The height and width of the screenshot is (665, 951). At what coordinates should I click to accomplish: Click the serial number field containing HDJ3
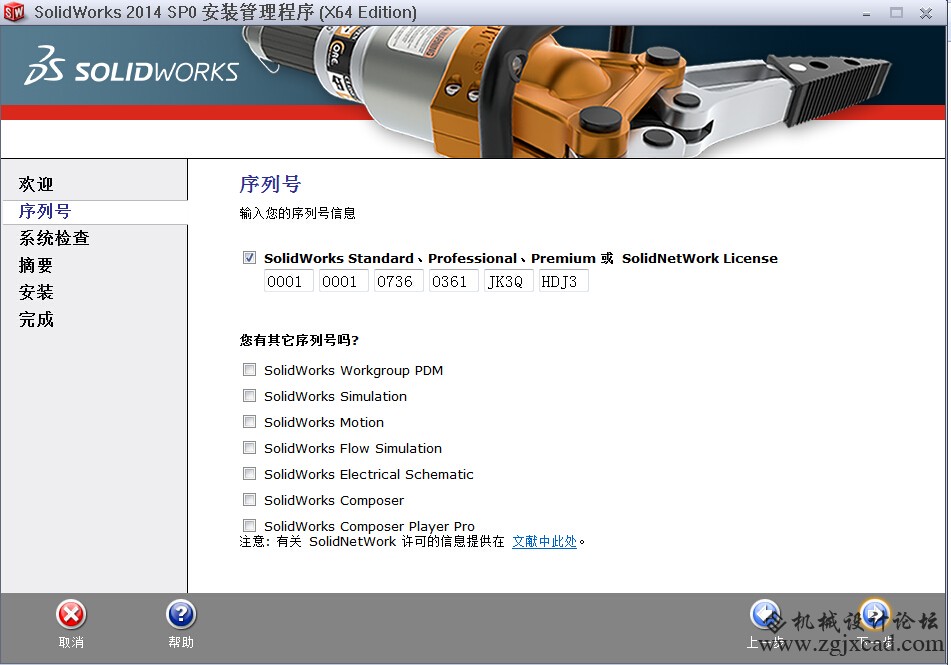click(563, 281)
